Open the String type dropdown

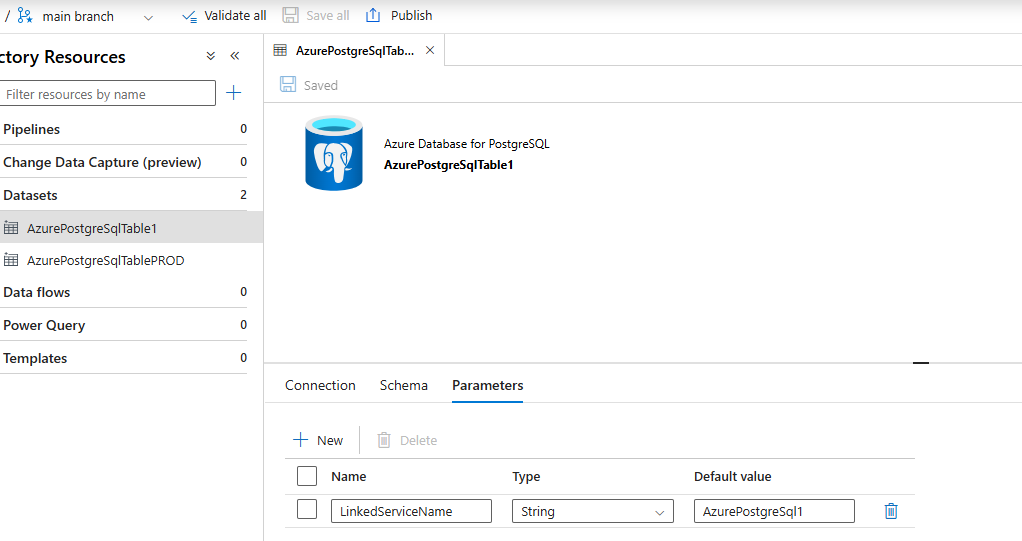point(592,511)
